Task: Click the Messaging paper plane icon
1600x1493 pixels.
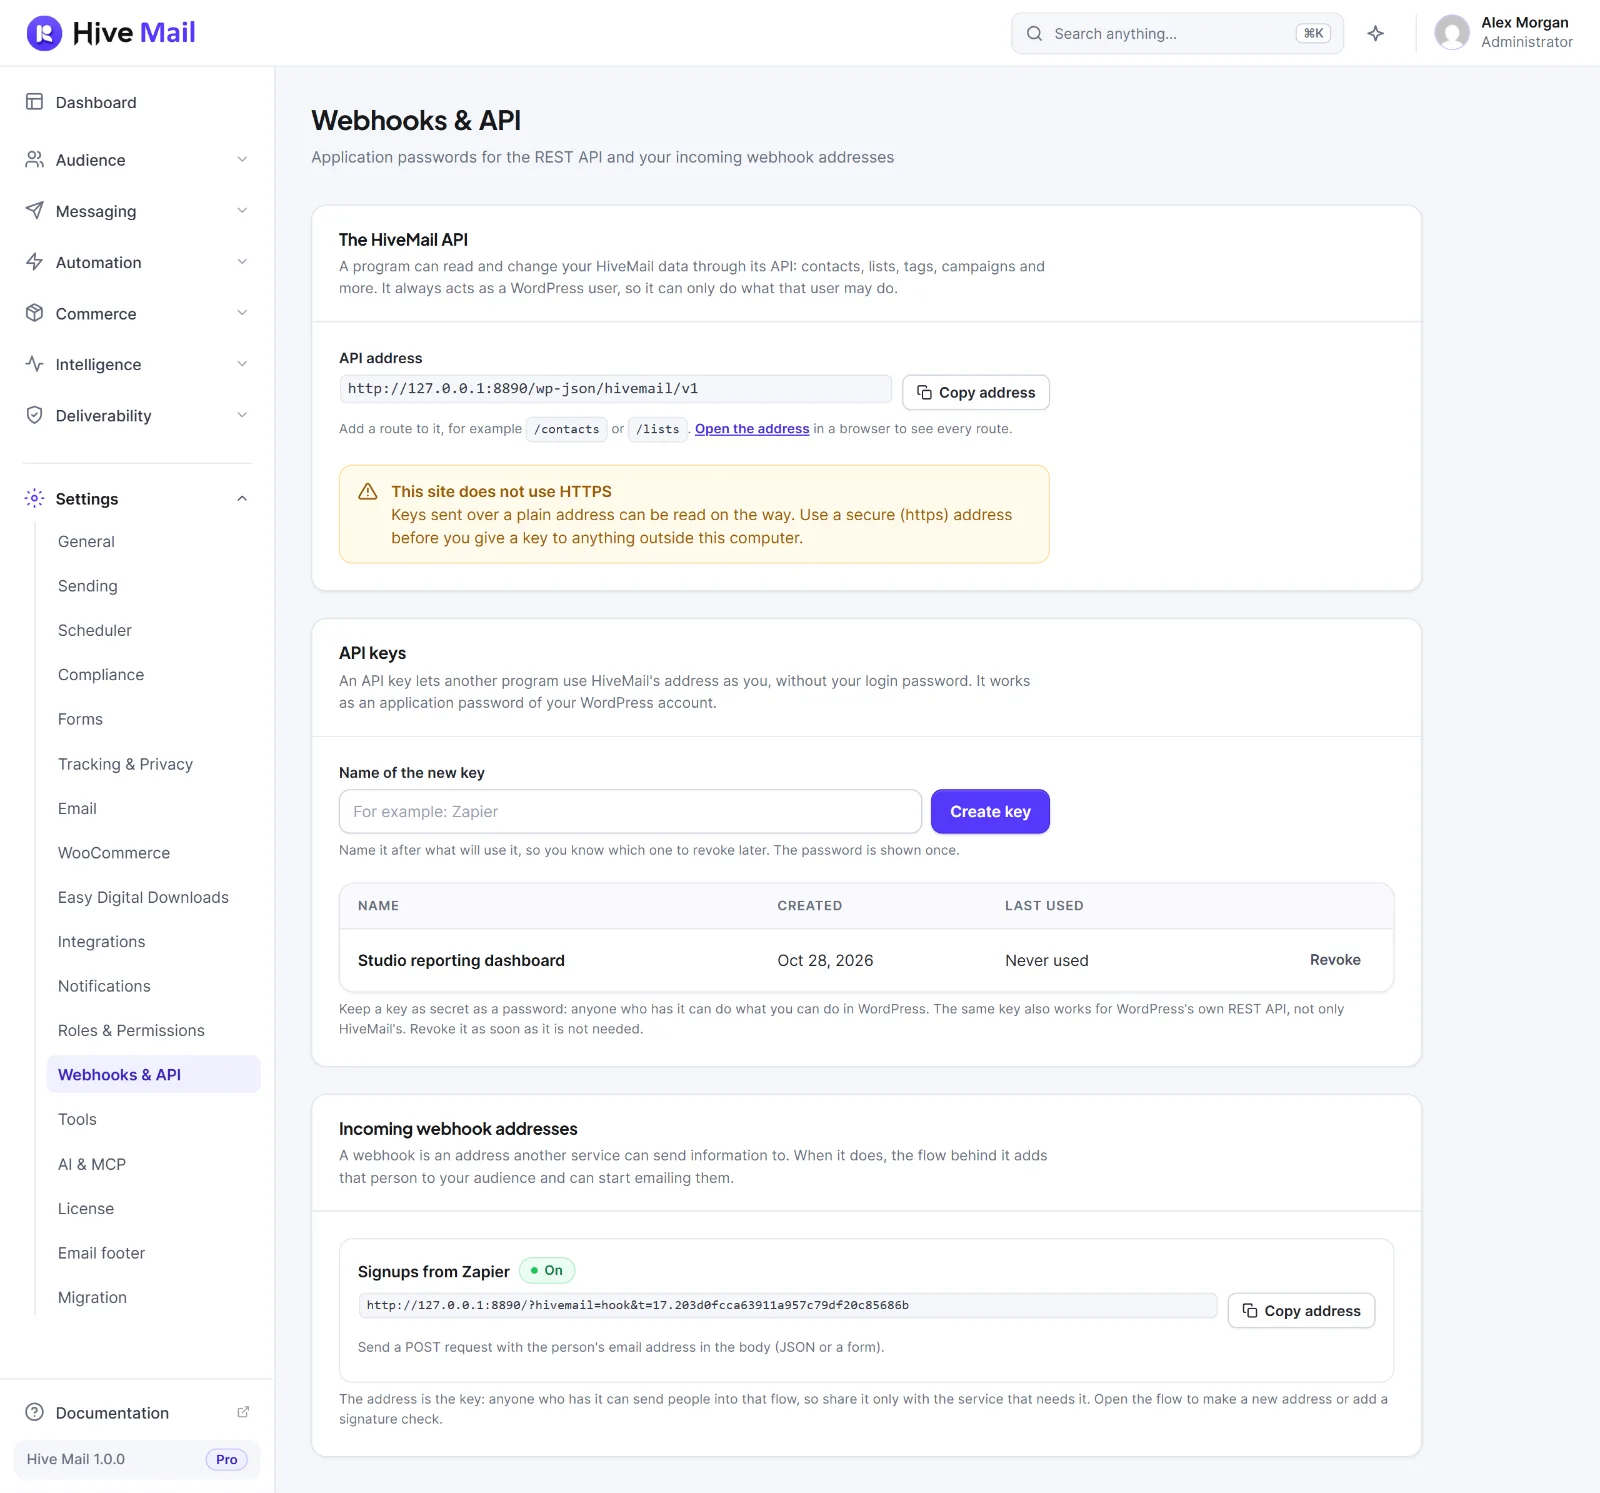Action: (34, 210)
